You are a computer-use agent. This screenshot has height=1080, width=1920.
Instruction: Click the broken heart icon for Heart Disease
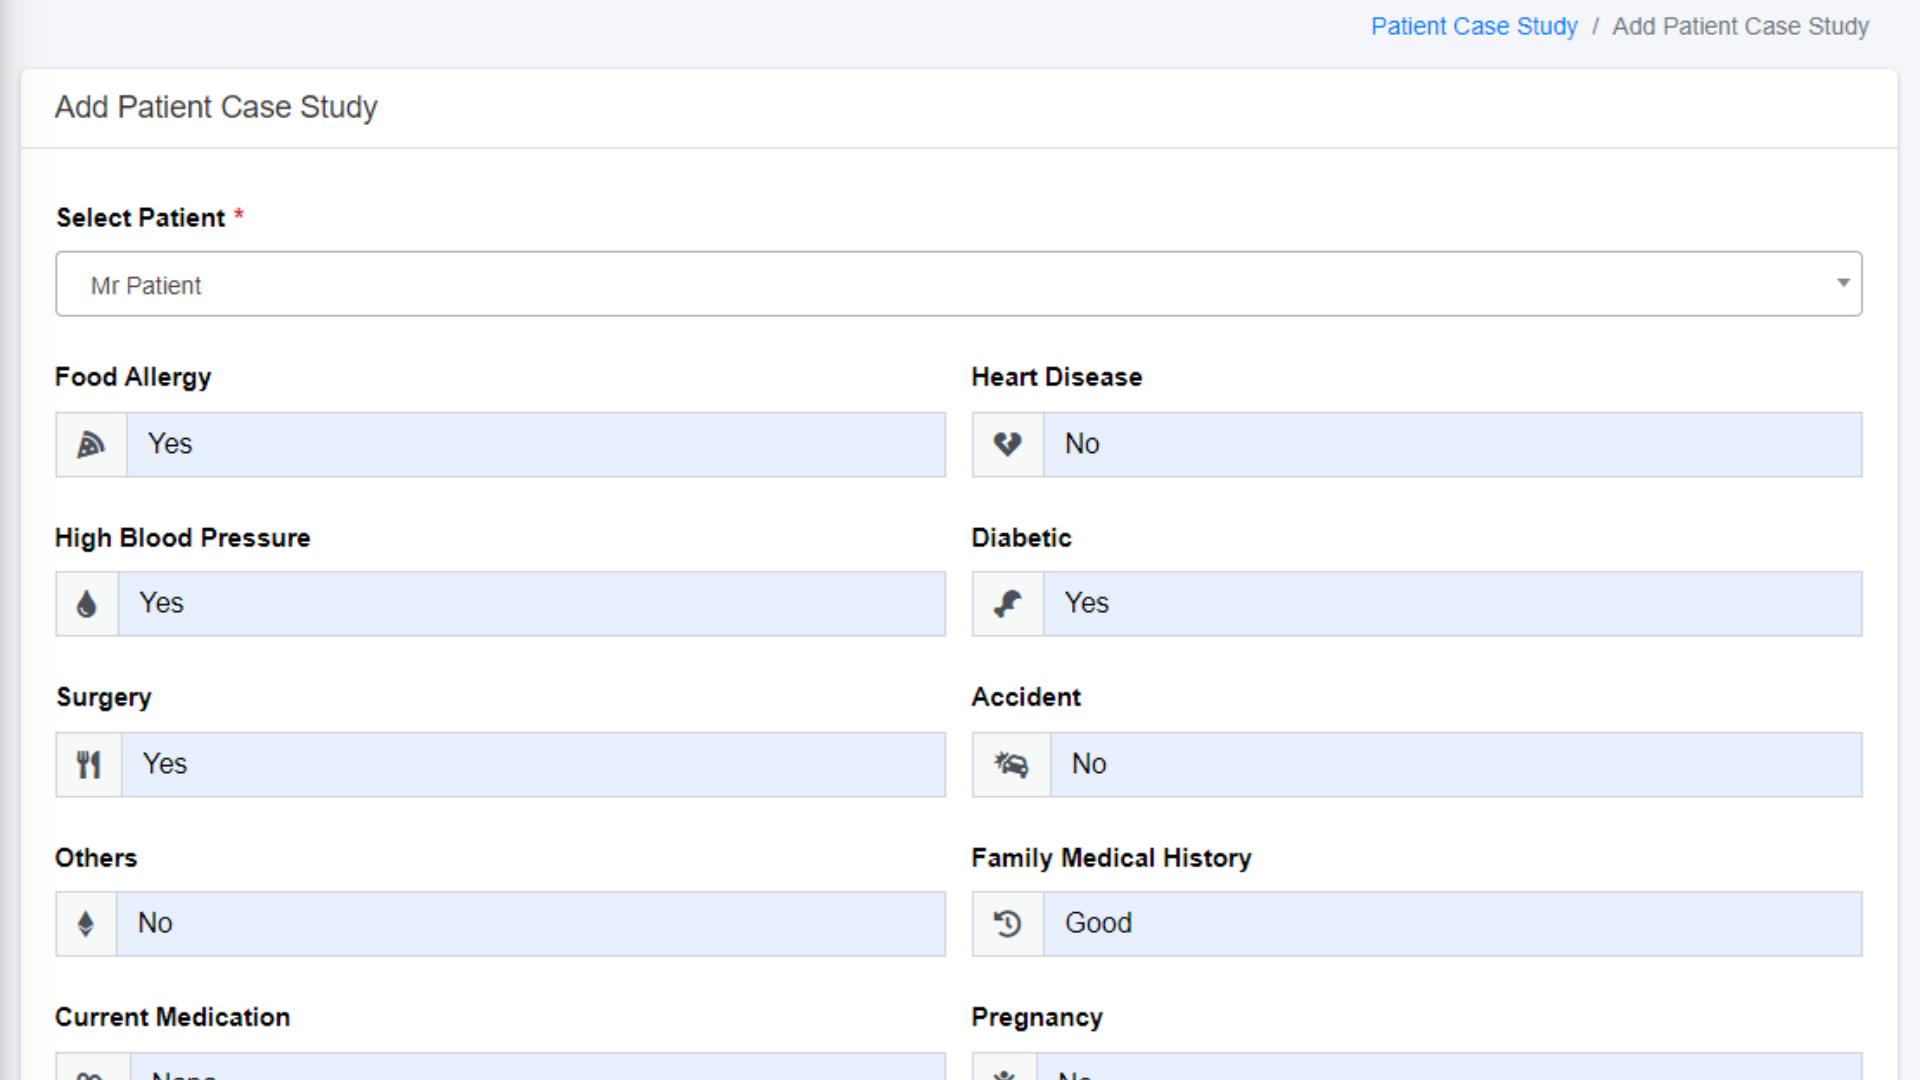coord(1007,444)
